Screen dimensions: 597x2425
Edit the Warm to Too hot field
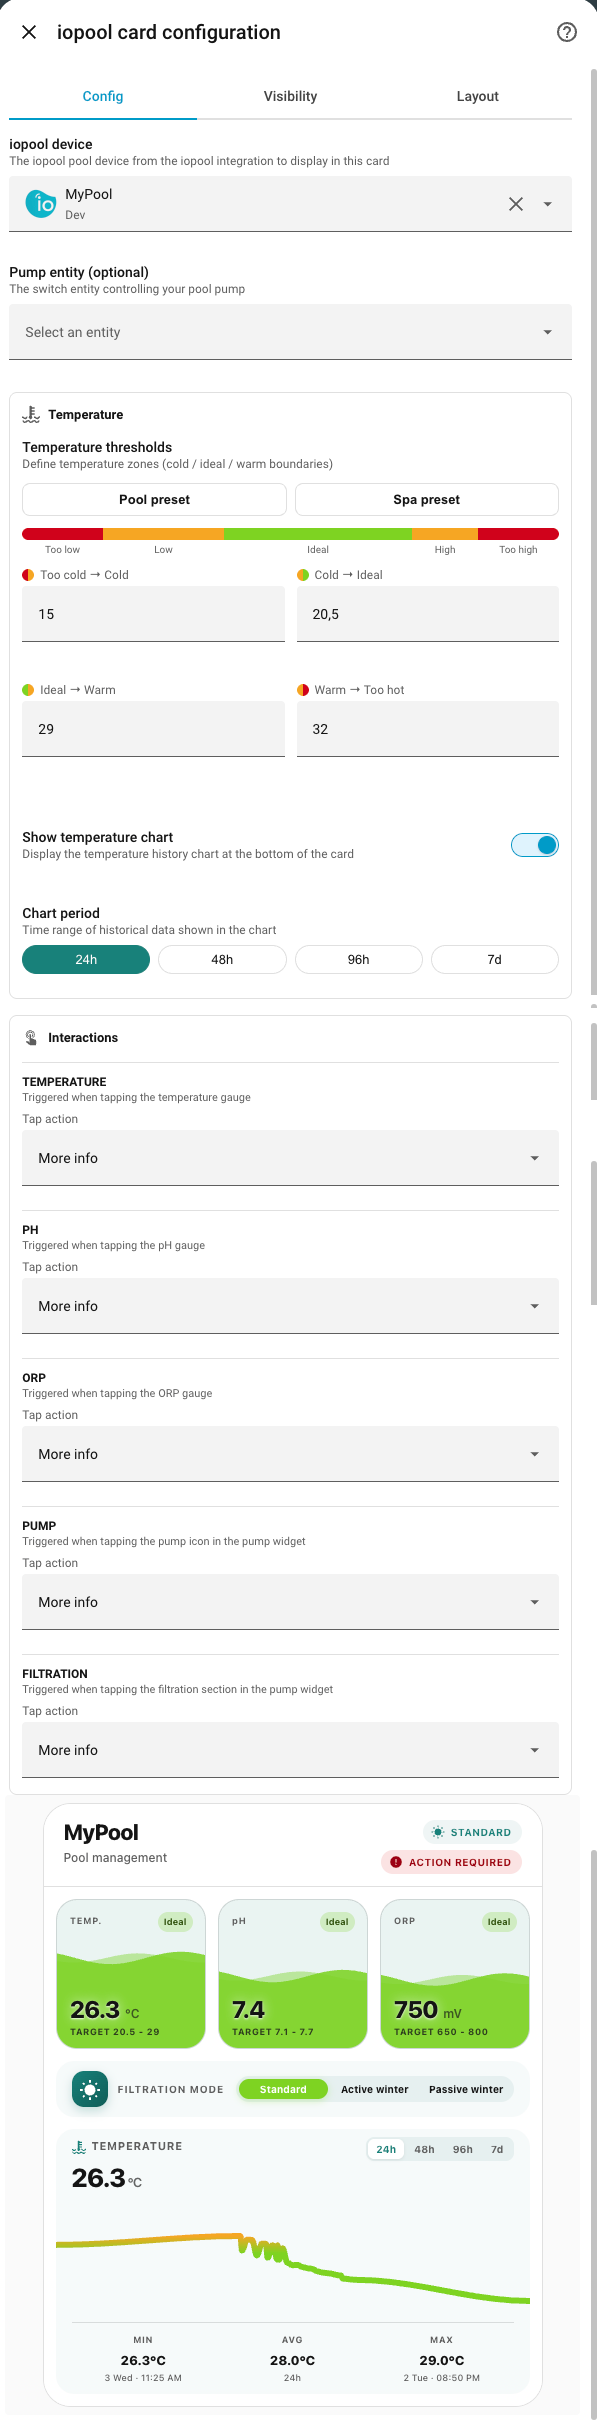[428, 729]
